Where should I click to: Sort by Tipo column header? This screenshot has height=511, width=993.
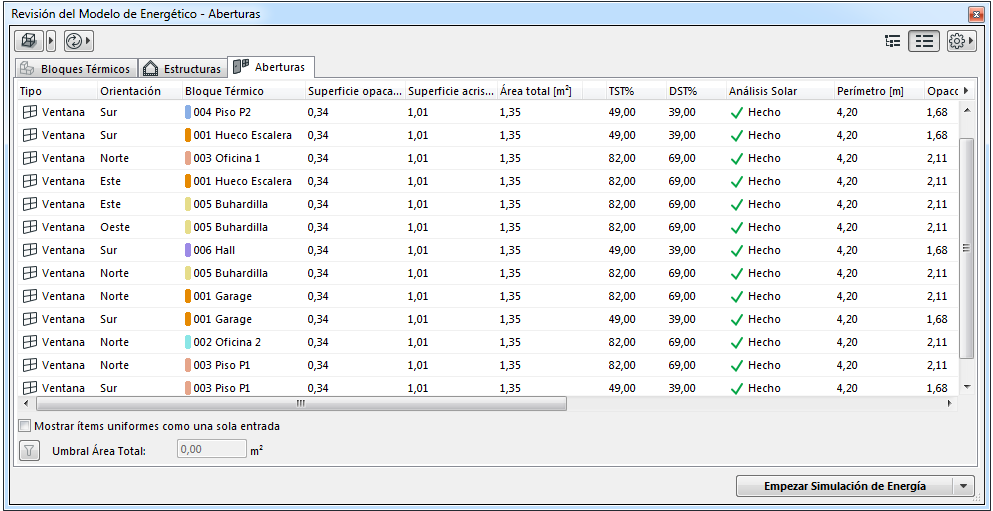click(56, 91)
